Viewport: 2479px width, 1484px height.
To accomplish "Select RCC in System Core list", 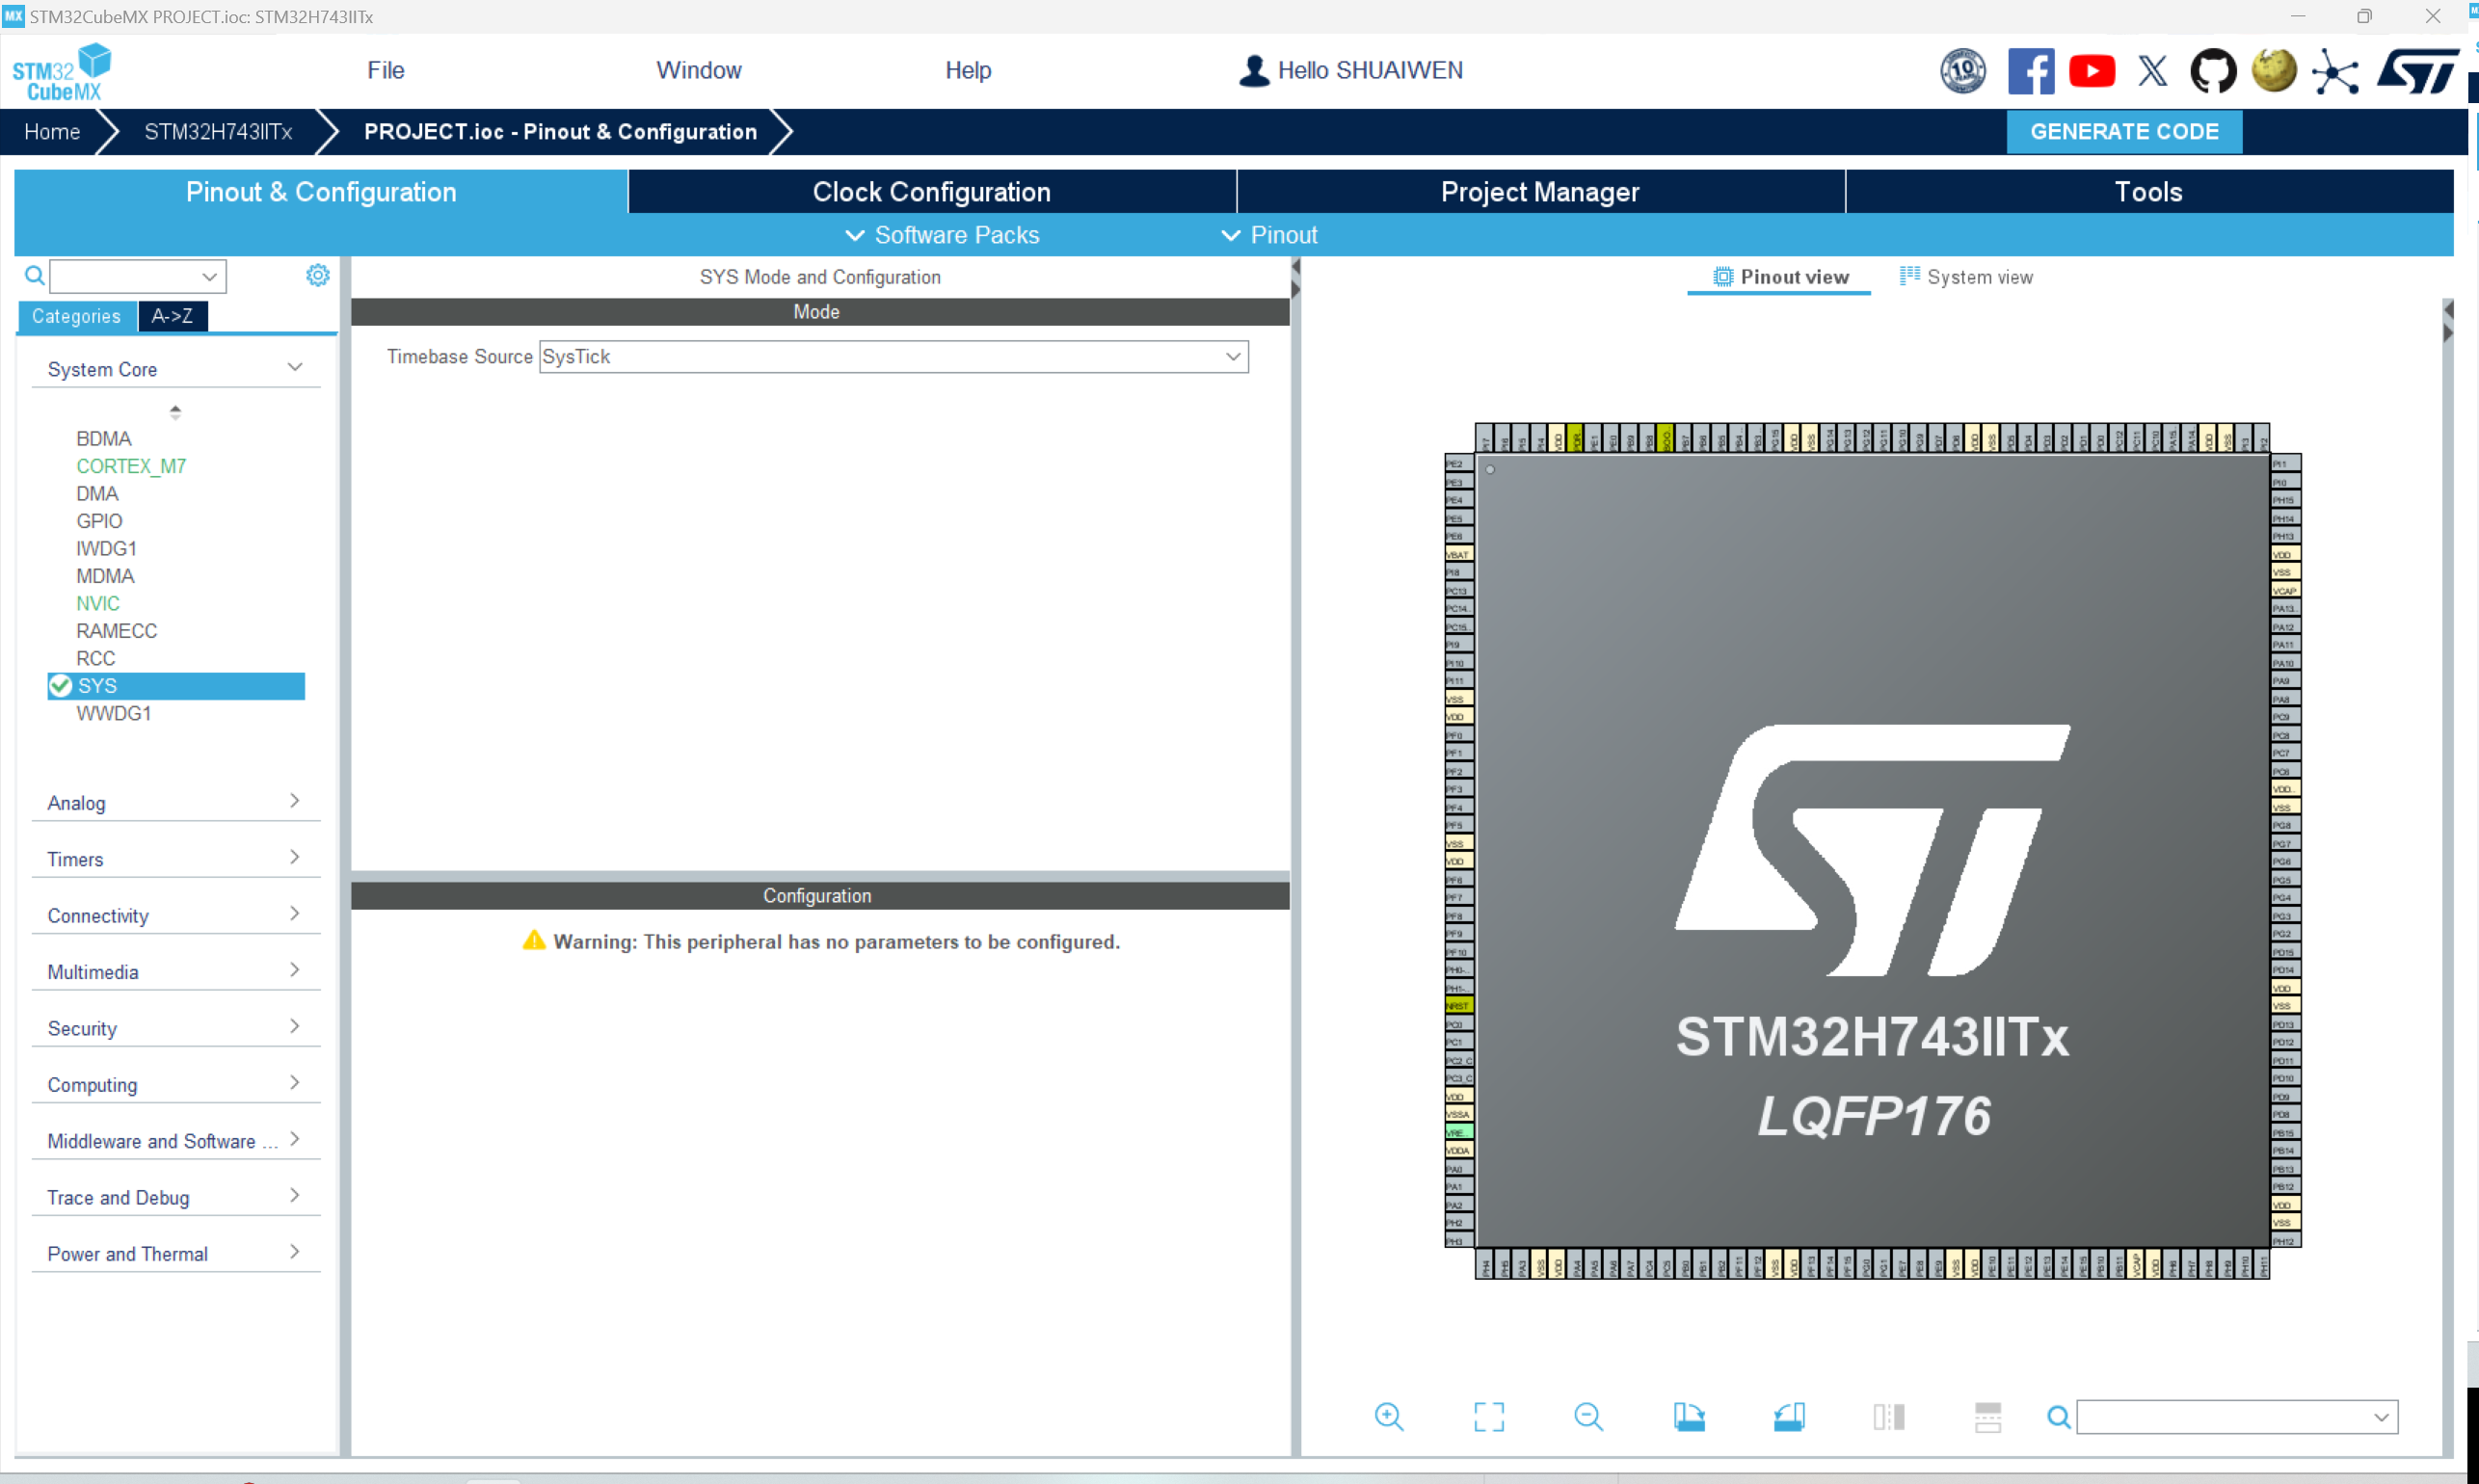I will click(x=95, y=658).
